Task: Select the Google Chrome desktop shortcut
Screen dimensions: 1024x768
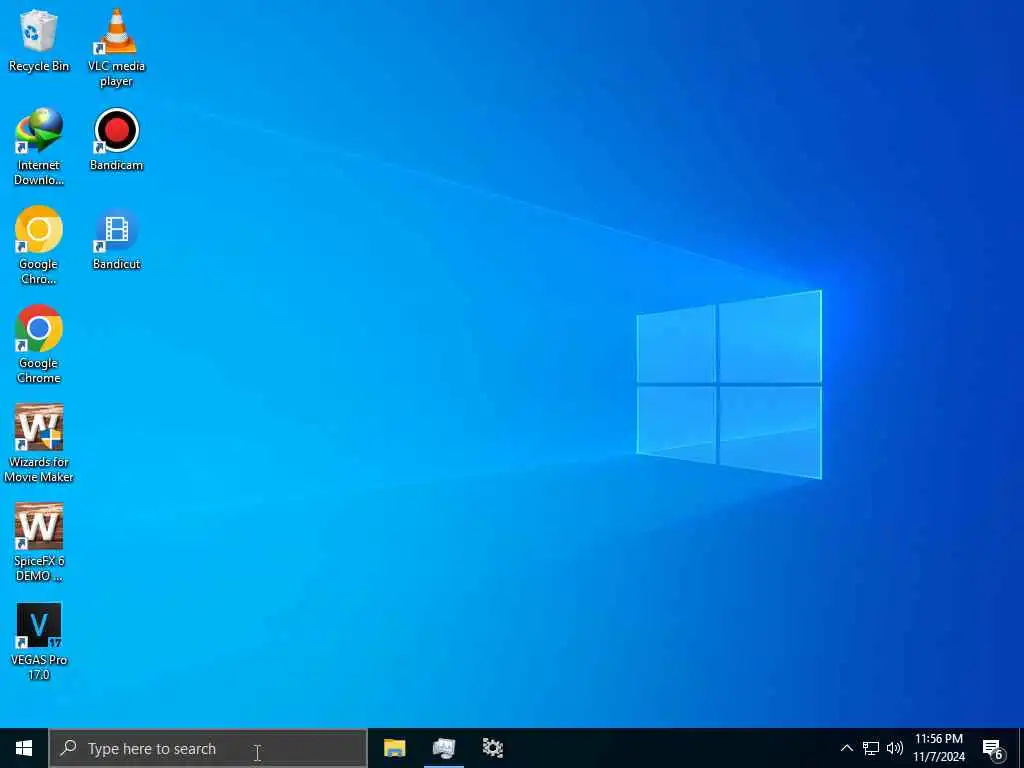Action: (39, 345)
